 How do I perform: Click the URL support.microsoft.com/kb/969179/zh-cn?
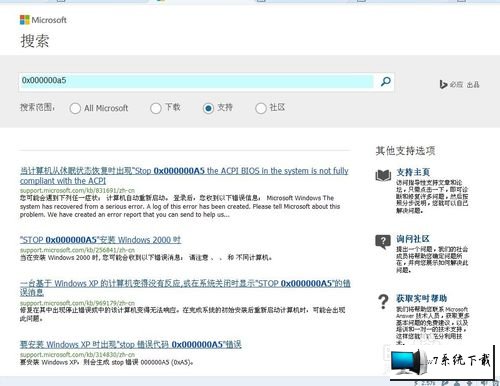[x=77, y=303]
